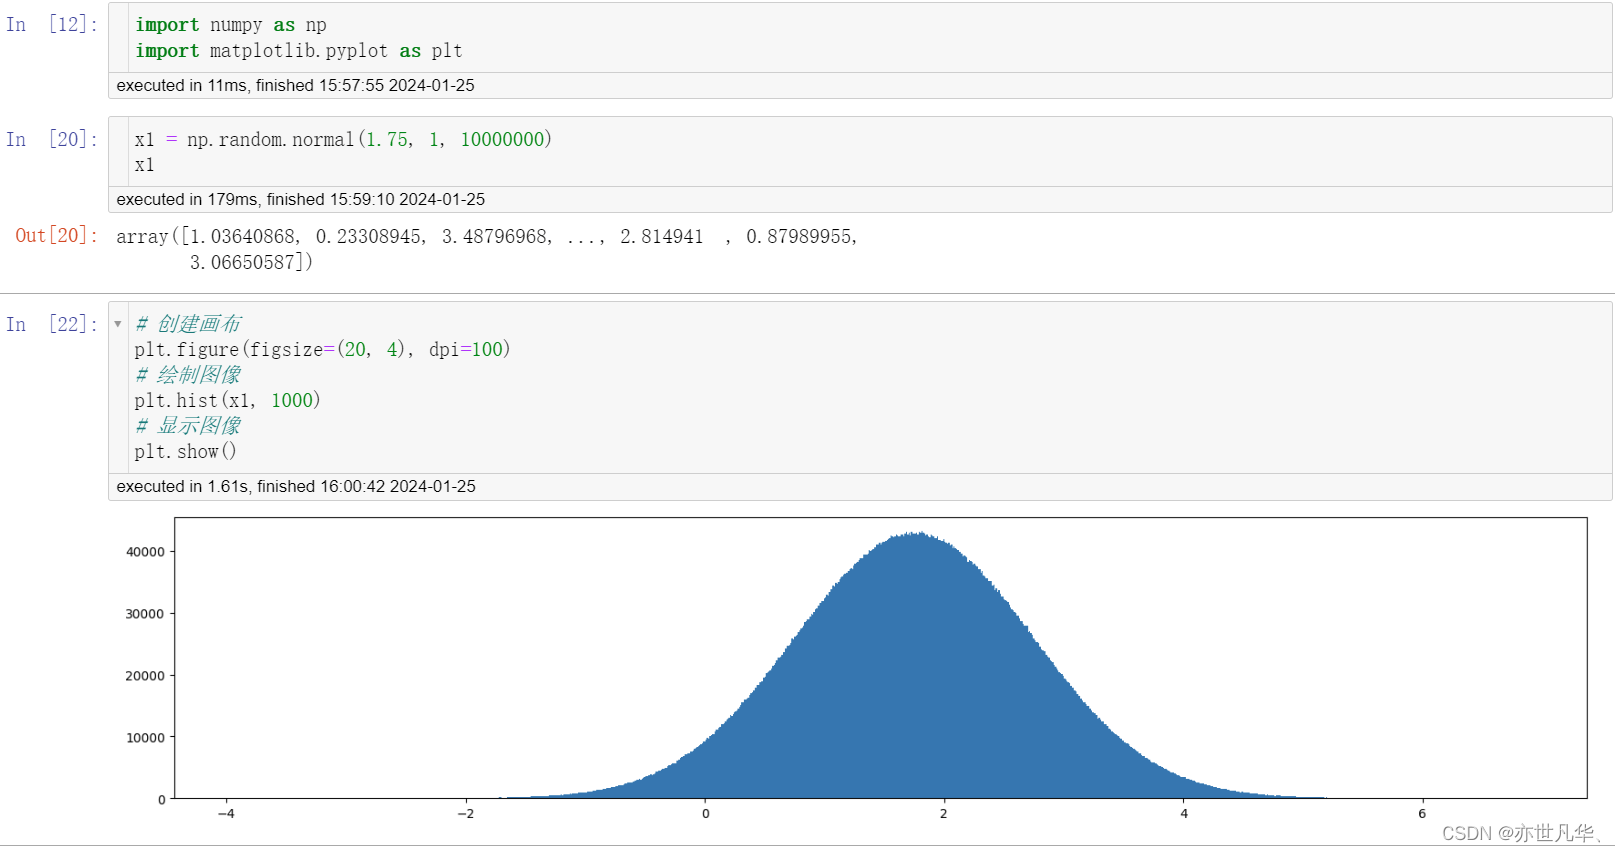Click execution time label of cell 12
This screenshot has height=852, width=1615.
click(295, 86)
